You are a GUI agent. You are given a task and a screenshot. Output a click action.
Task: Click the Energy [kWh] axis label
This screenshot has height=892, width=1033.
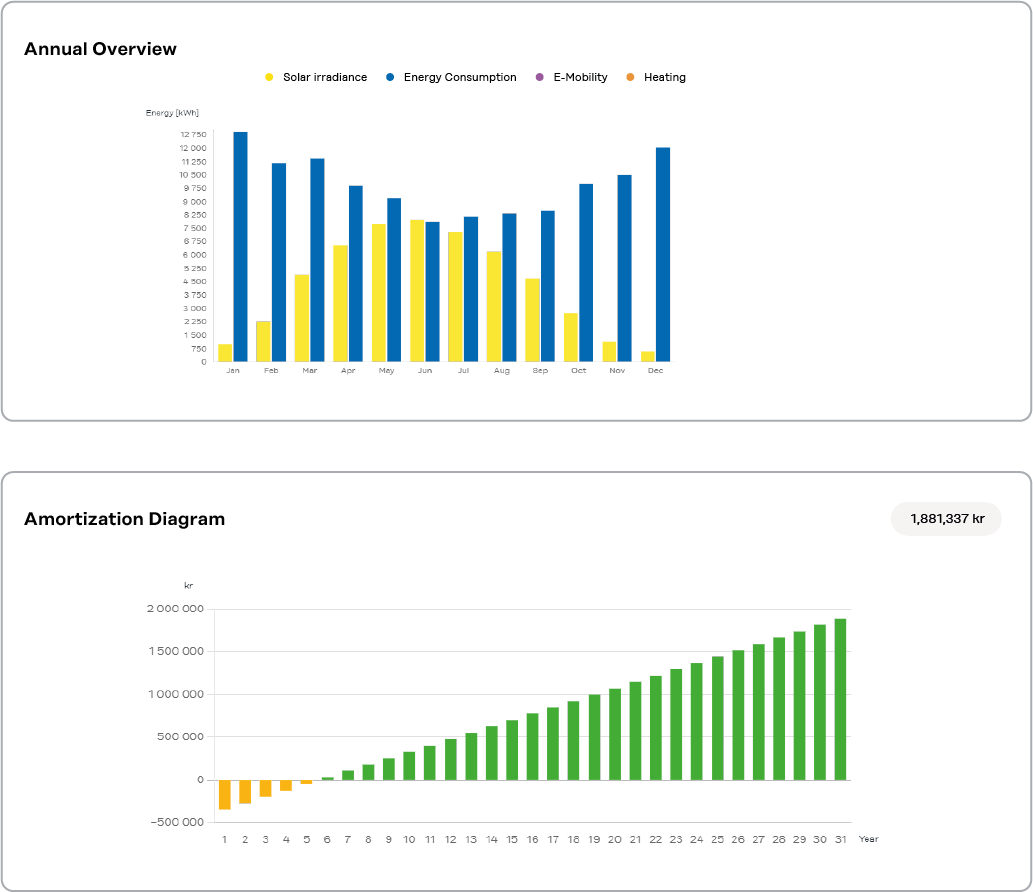[172, 113]
